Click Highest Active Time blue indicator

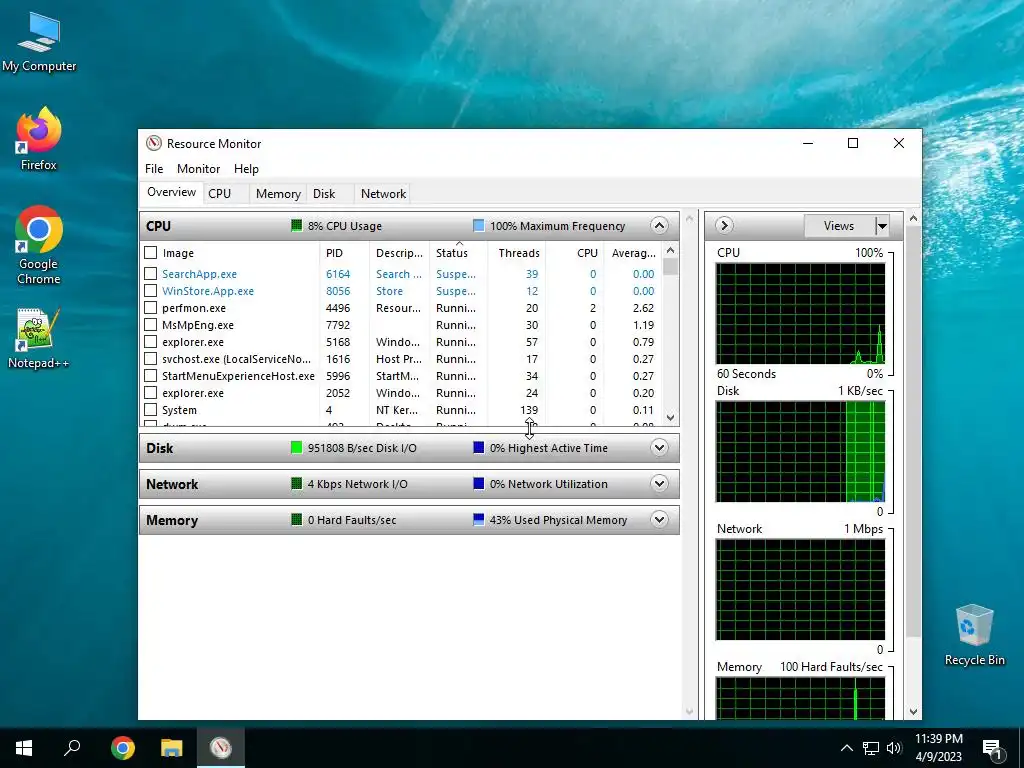click(479, 447)
